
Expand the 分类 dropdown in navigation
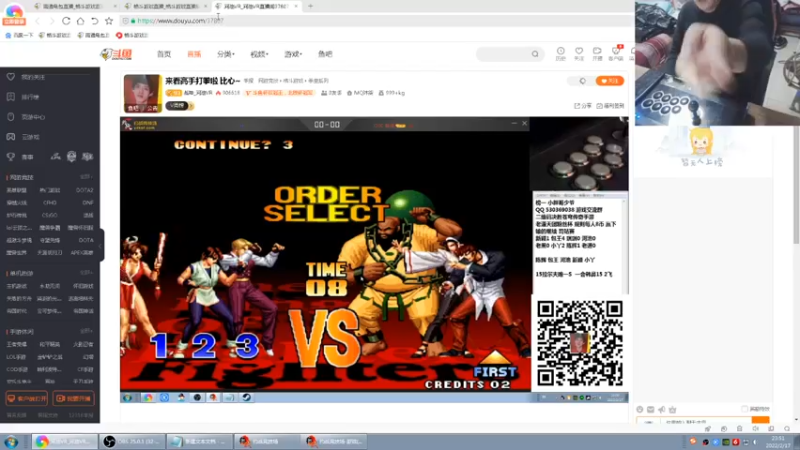[226, 54]
